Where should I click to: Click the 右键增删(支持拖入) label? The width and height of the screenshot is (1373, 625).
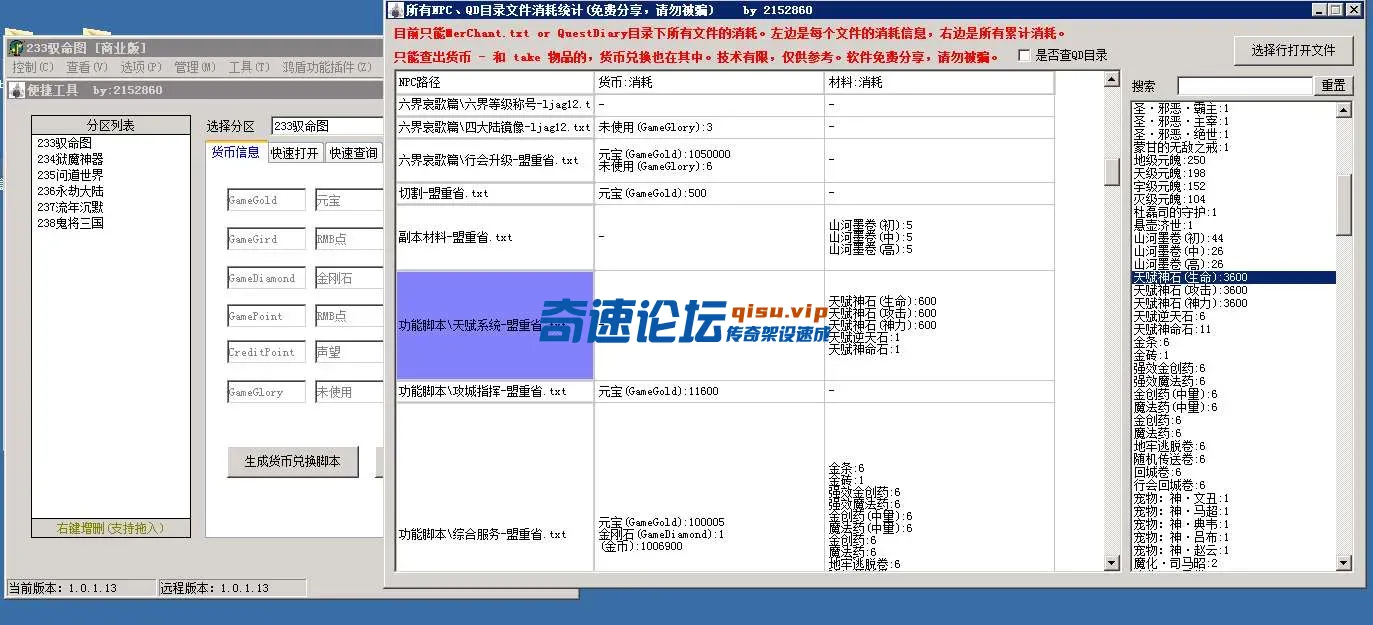click(110, 527)
